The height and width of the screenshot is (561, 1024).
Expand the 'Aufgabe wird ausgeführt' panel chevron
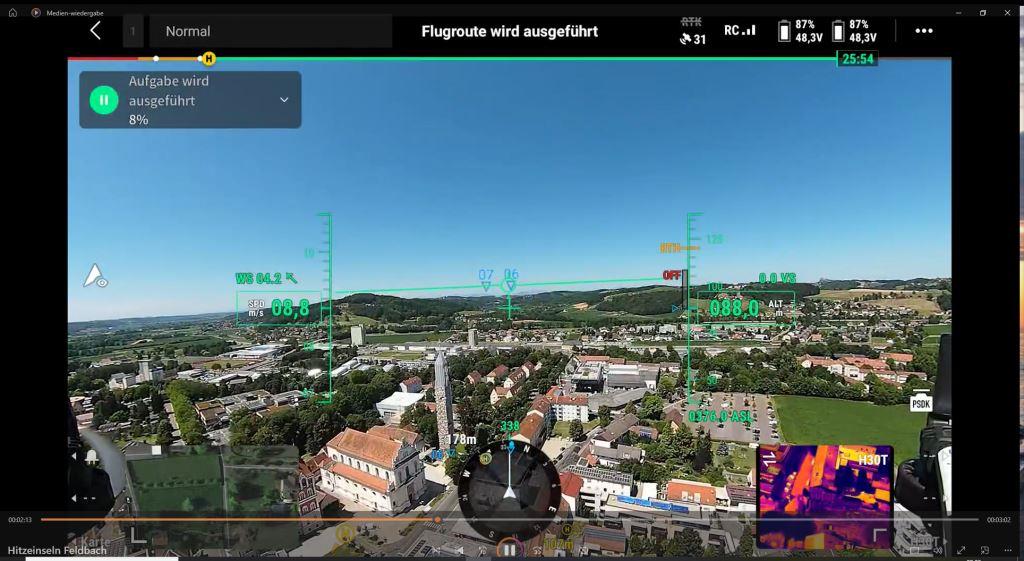tap(284, 100)
